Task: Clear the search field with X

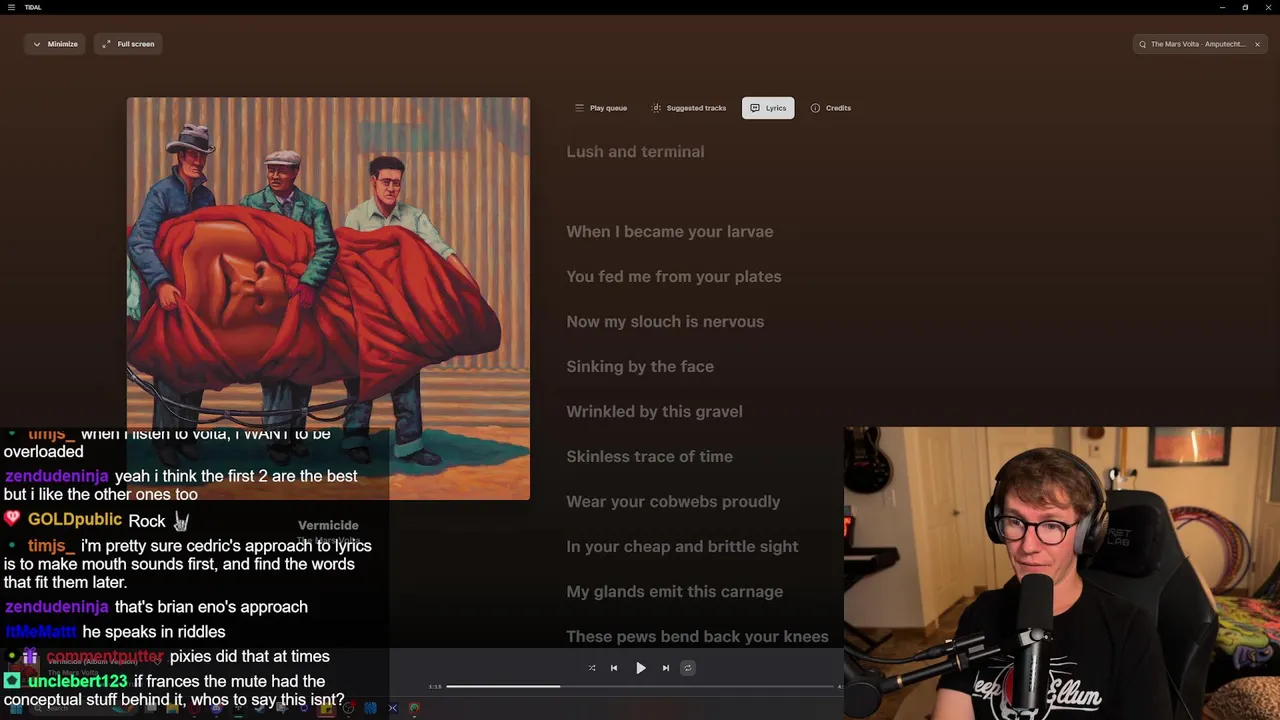Action: [x=1257, y=44]
